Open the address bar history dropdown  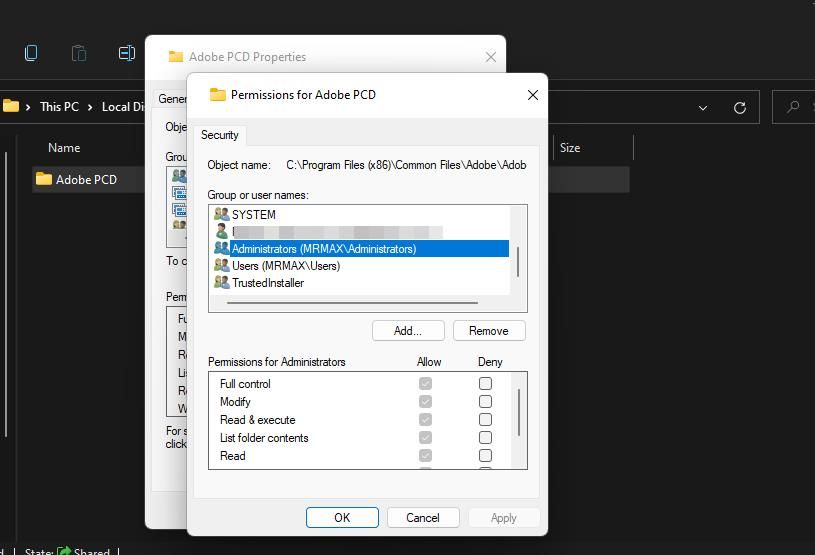coord(703,107)
